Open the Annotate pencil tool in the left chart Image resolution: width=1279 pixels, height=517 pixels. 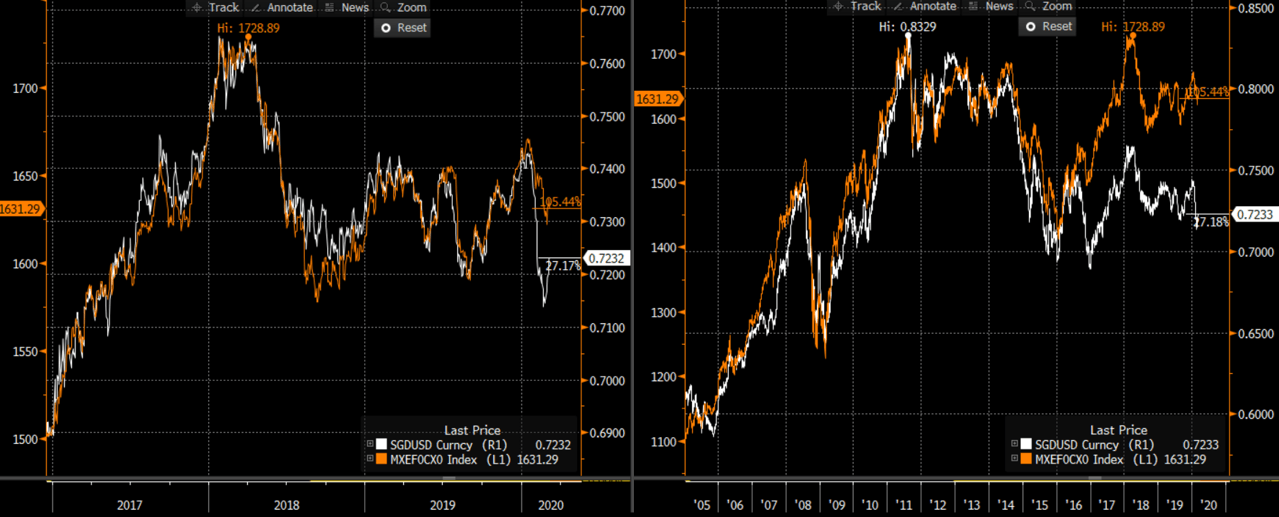280,7
